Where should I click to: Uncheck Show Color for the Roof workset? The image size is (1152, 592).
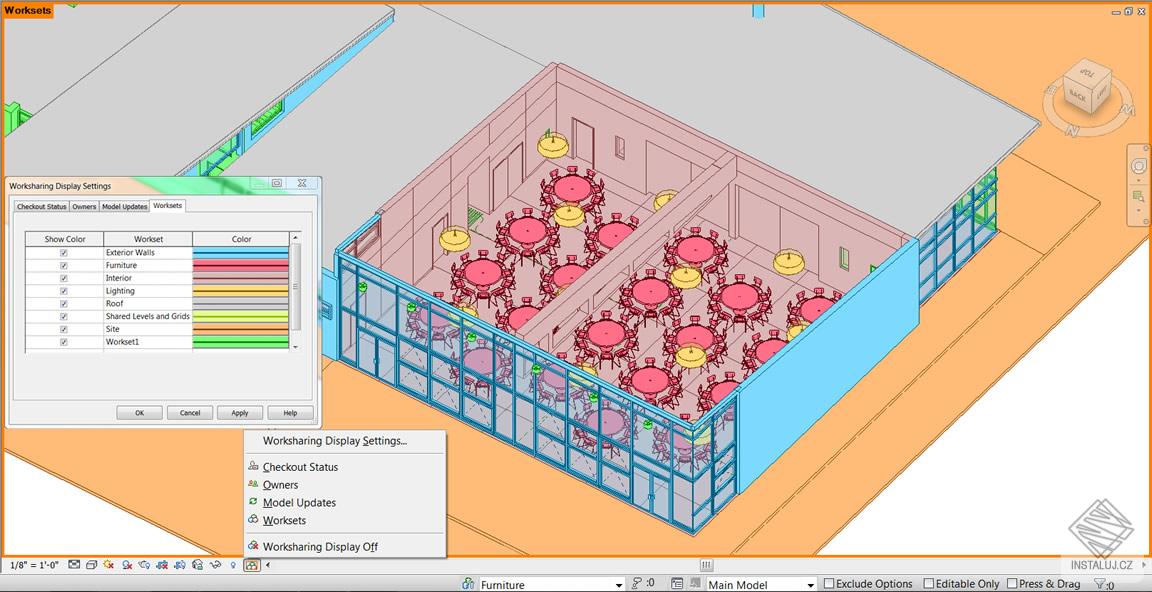63,303
